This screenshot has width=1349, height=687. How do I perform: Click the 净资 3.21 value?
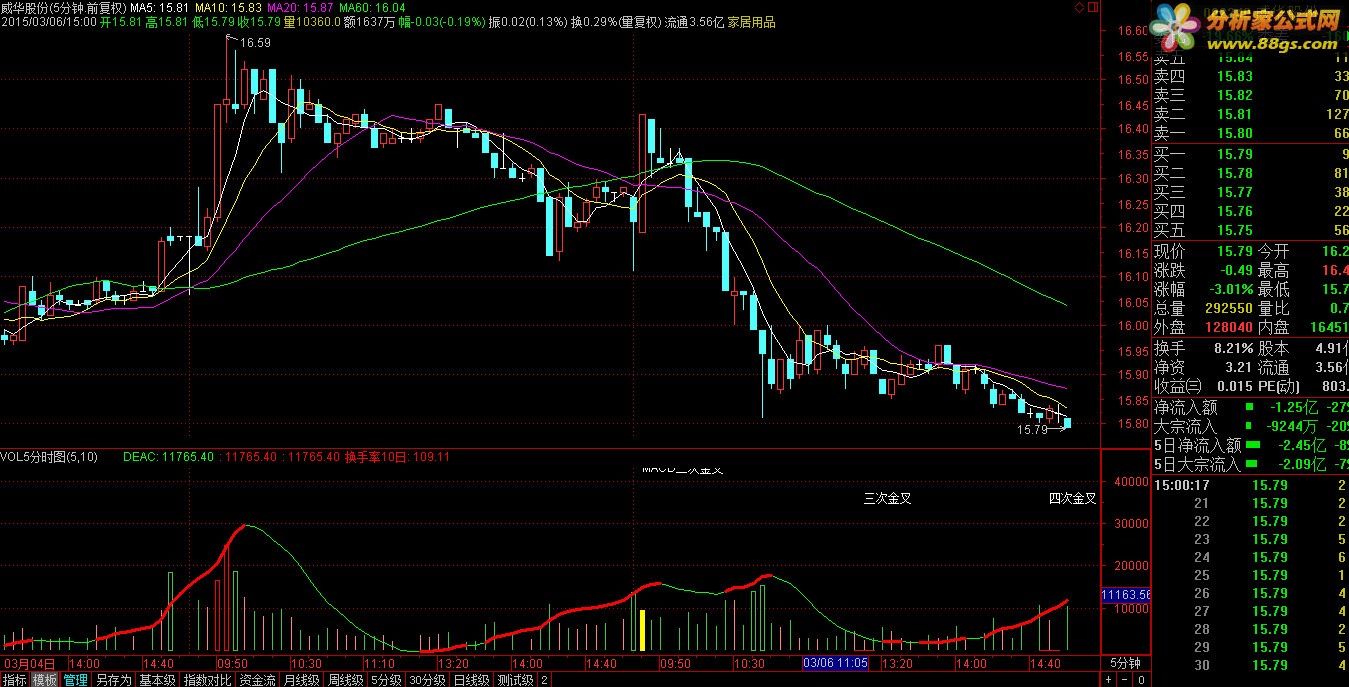[x=1238, y=367]
